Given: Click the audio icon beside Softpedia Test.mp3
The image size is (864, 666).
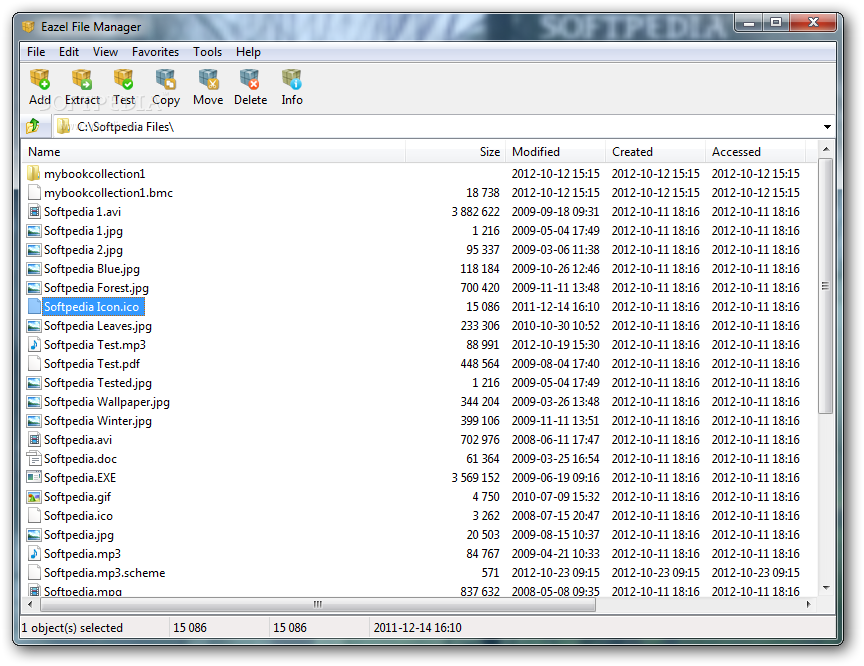Looking at the screenshot, I should [34, 345].
